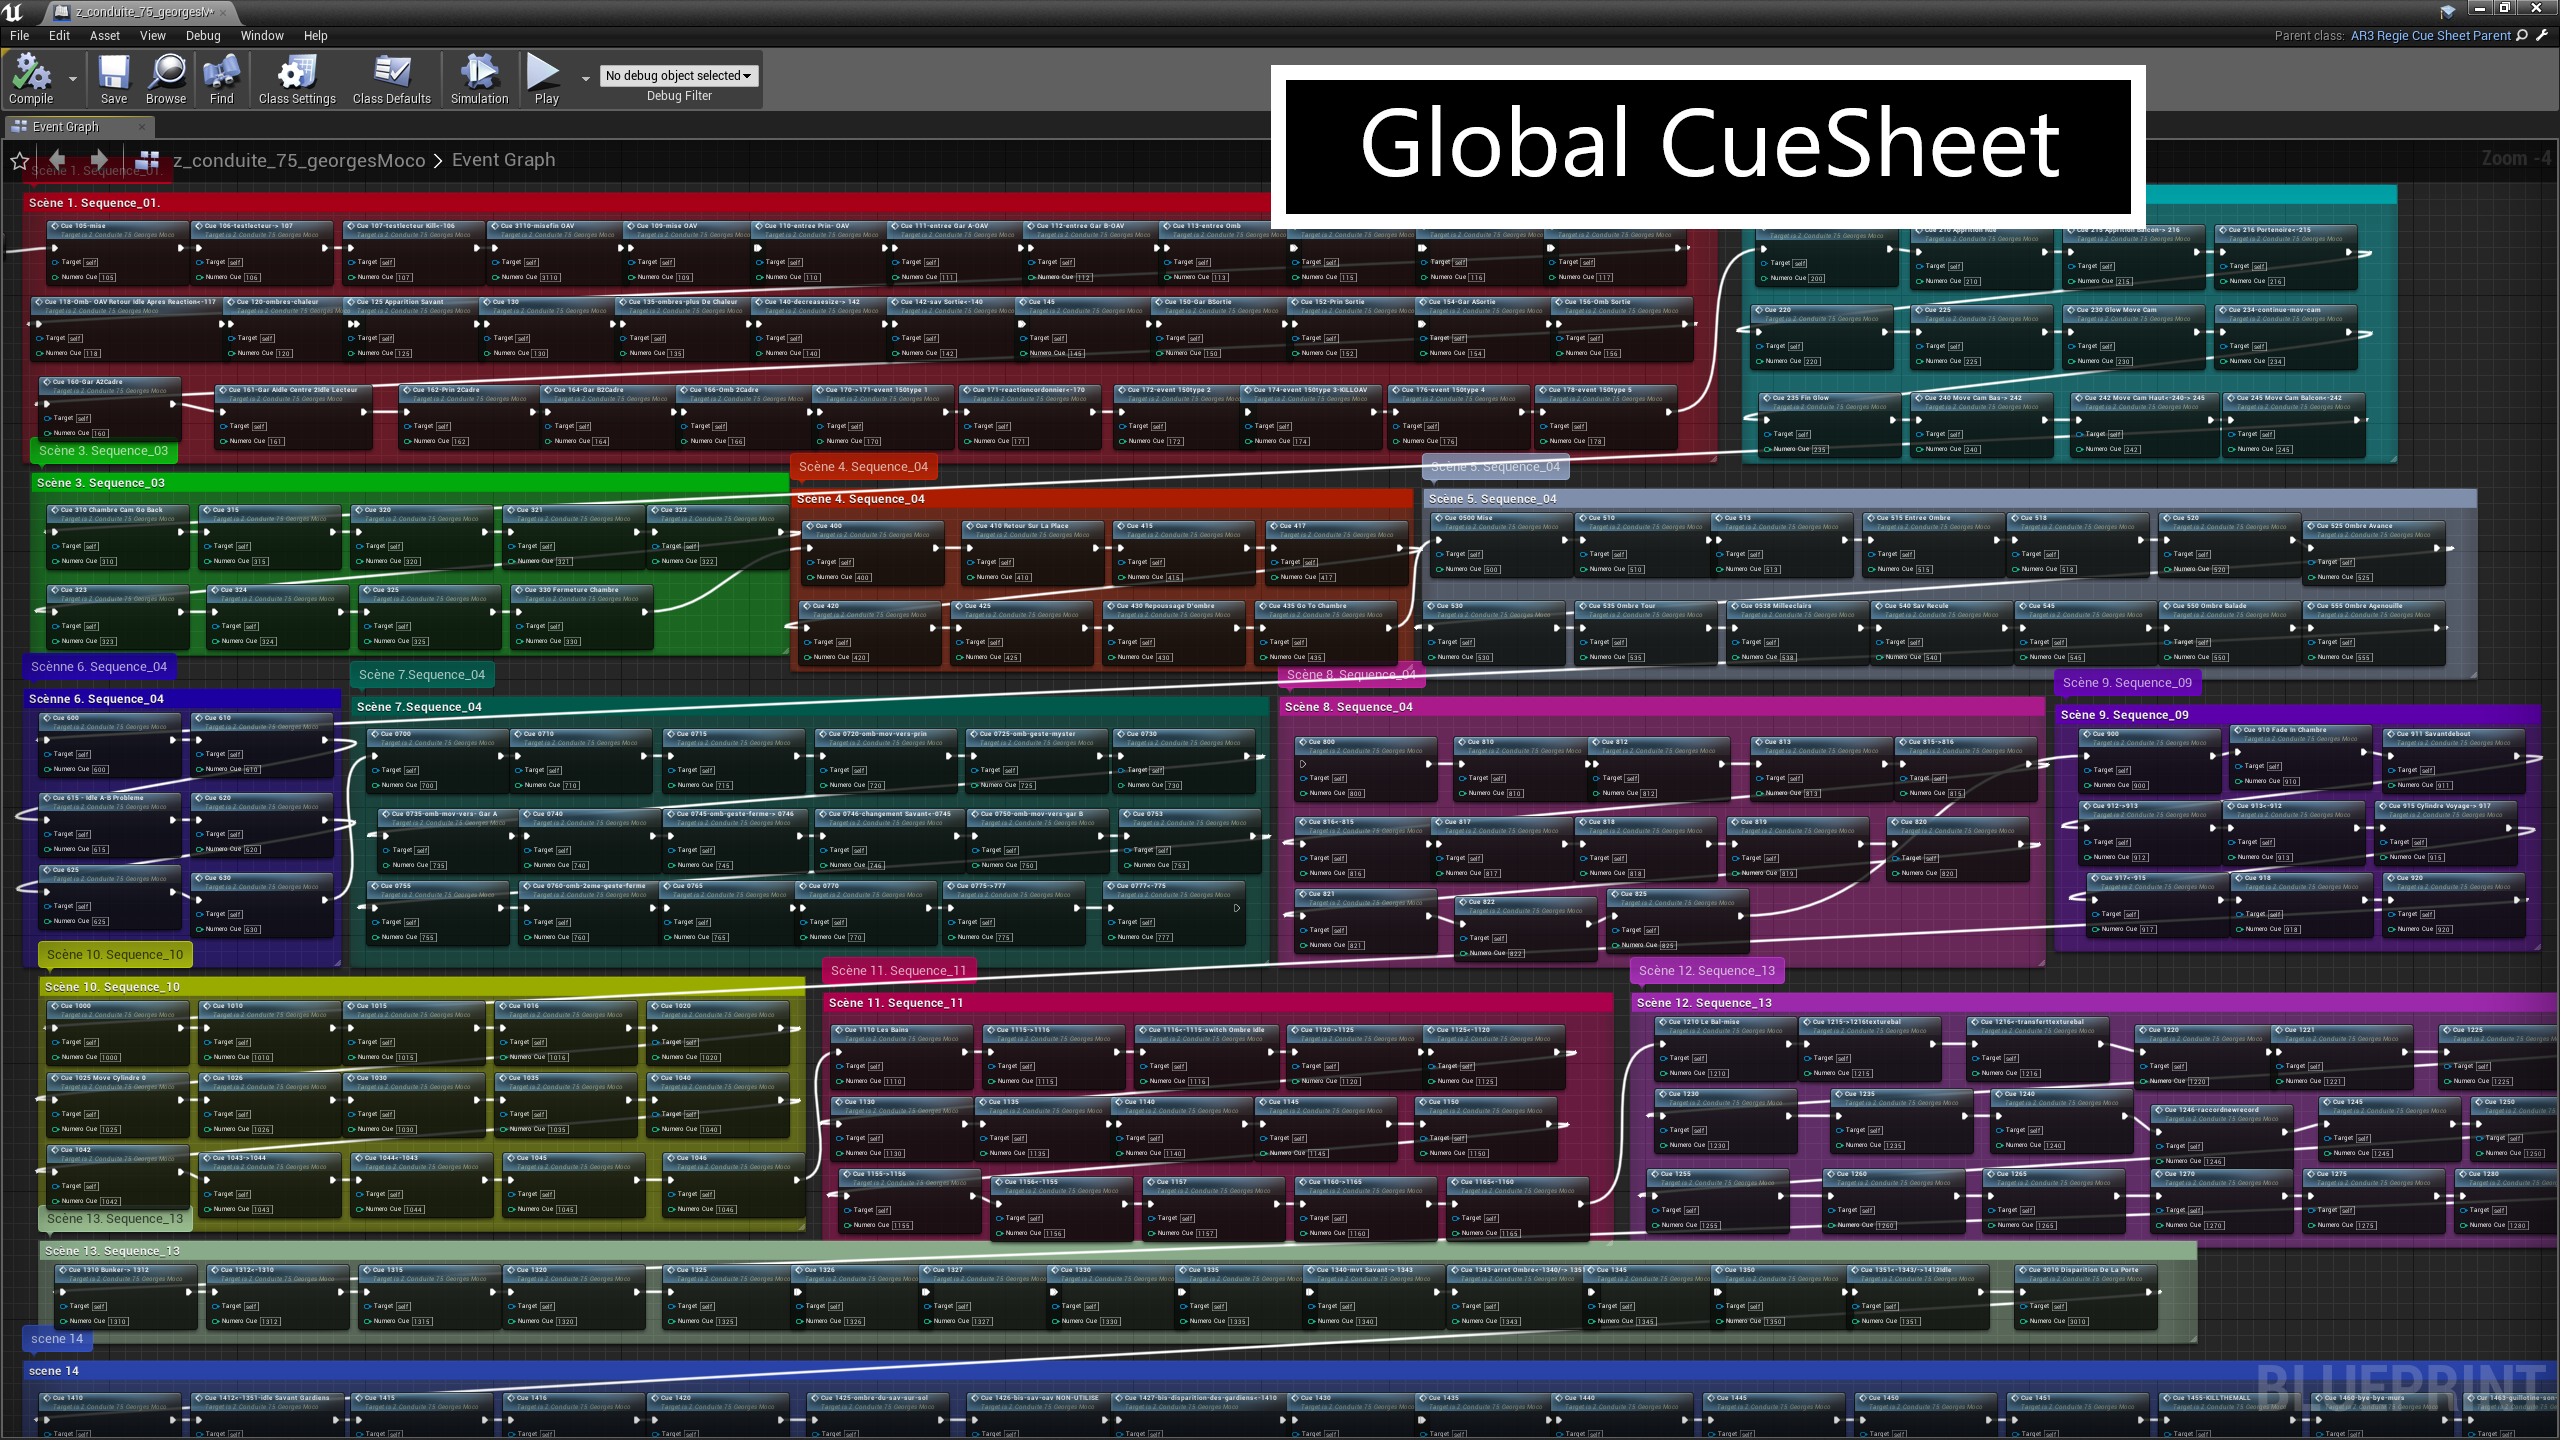Click z_conduite_75_georgesMoco in the breadcrumb

299,160
